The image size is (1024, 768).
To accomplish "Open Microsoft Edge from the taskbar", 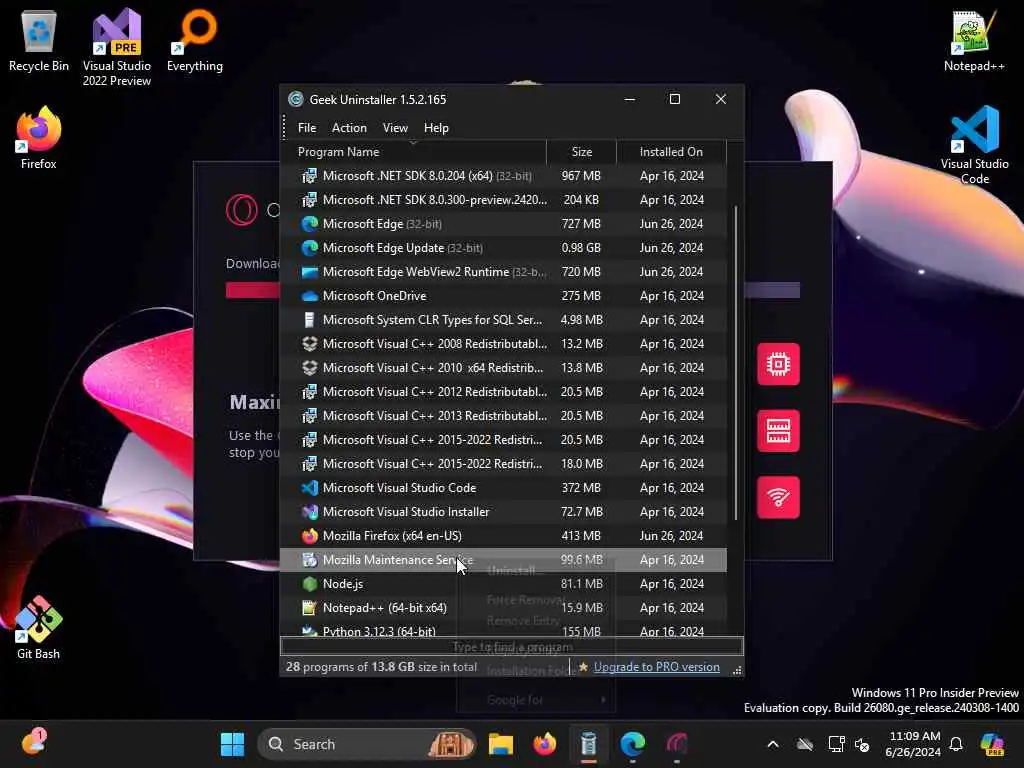I will tap(632, 744).
